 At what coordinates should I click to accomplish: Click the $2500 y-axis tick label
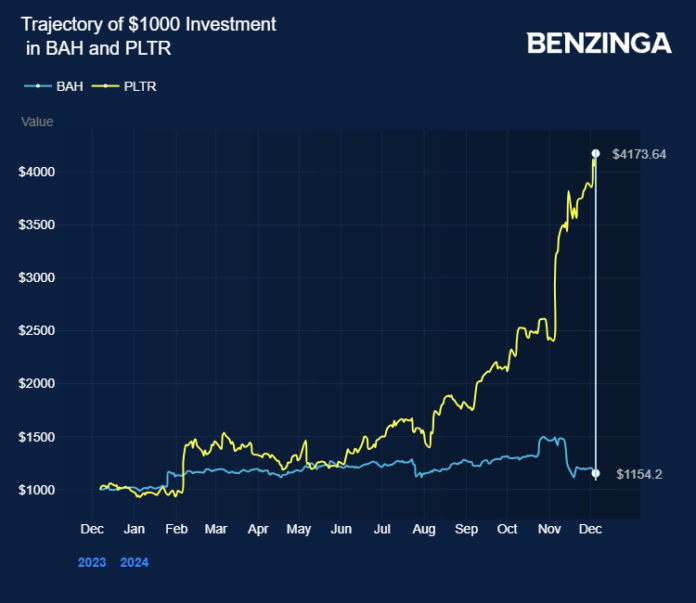coord(37,331)
